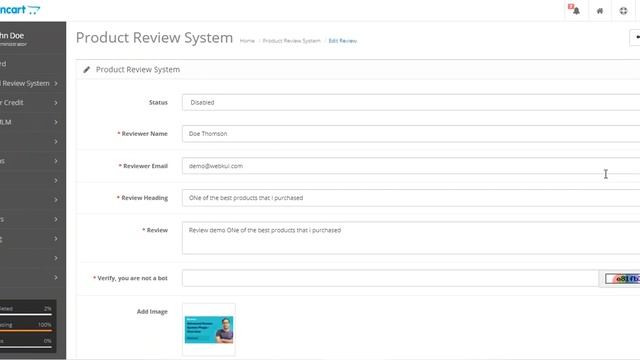Click the Reviewer Email input field
Screen dimensions: 640x360
coord(411,166)
